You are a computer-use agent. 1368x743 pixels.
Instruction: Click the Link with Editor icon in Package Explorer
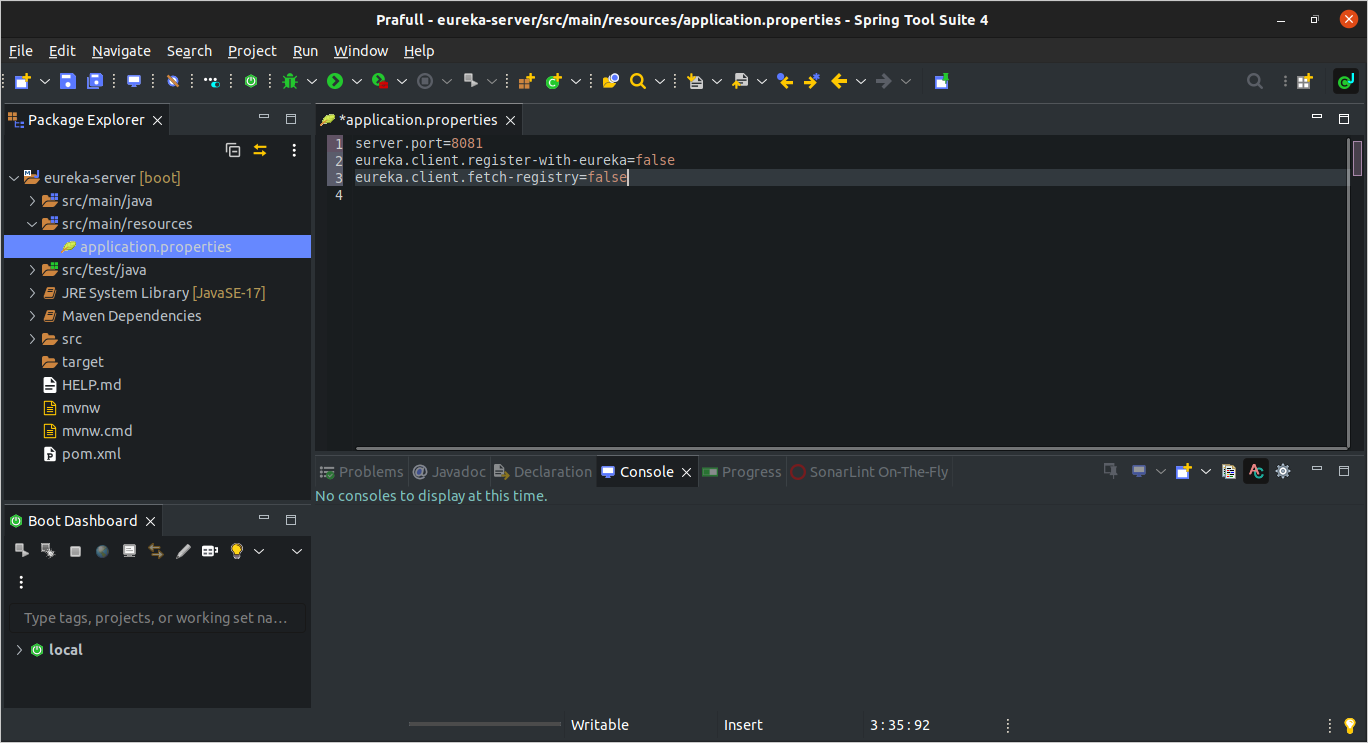coord(260,149)
